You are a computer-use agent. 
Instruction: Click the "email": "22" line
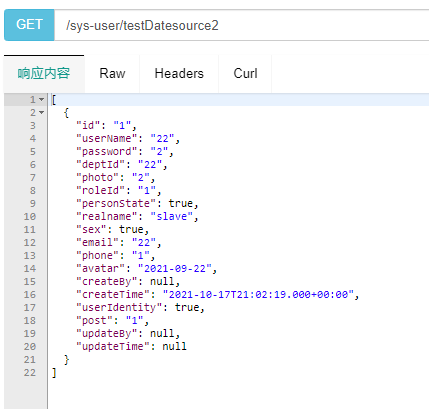[119, 242]
